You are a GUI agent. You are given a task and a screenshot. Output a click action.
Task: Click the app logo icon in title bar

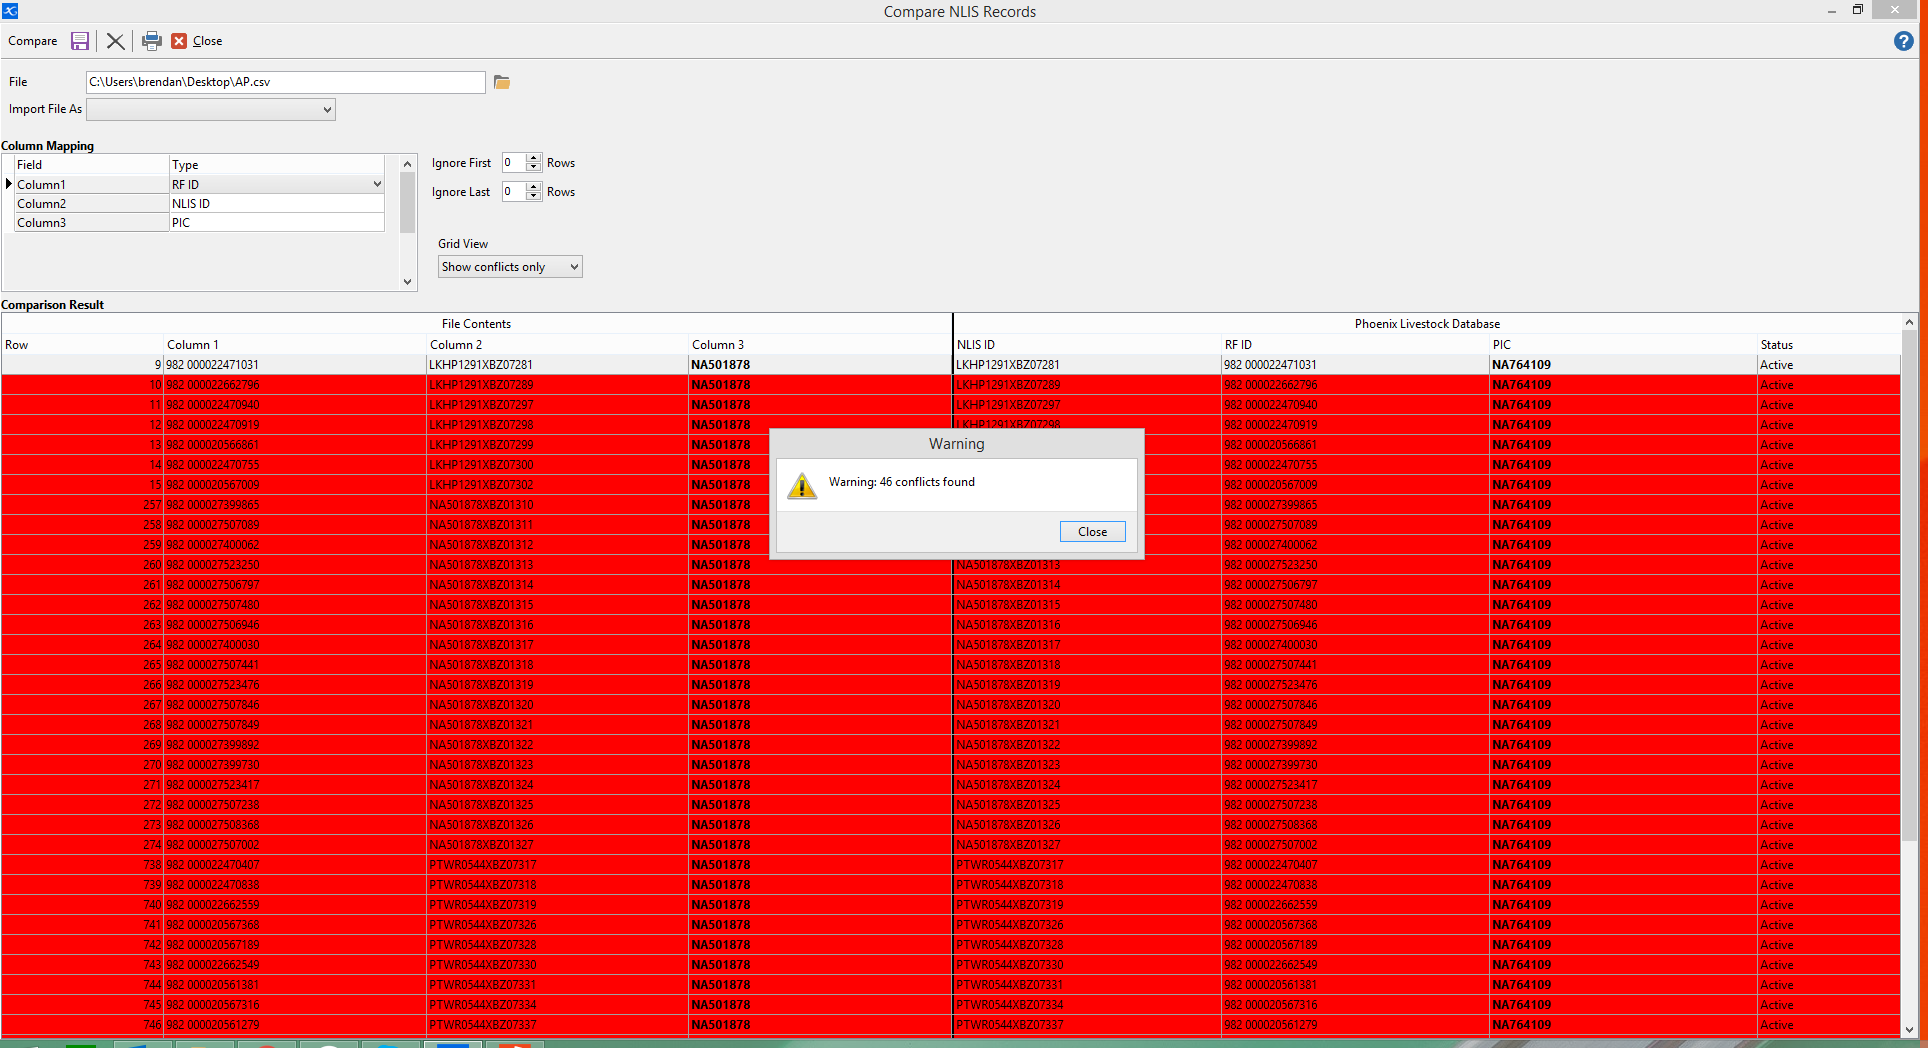10,10
